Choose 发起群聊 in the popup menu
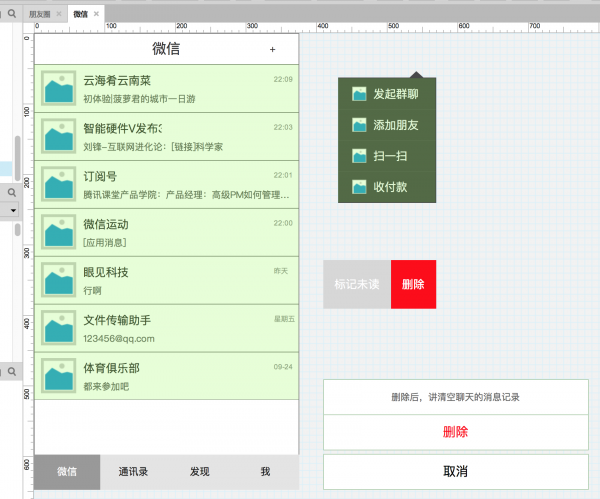 387,94
